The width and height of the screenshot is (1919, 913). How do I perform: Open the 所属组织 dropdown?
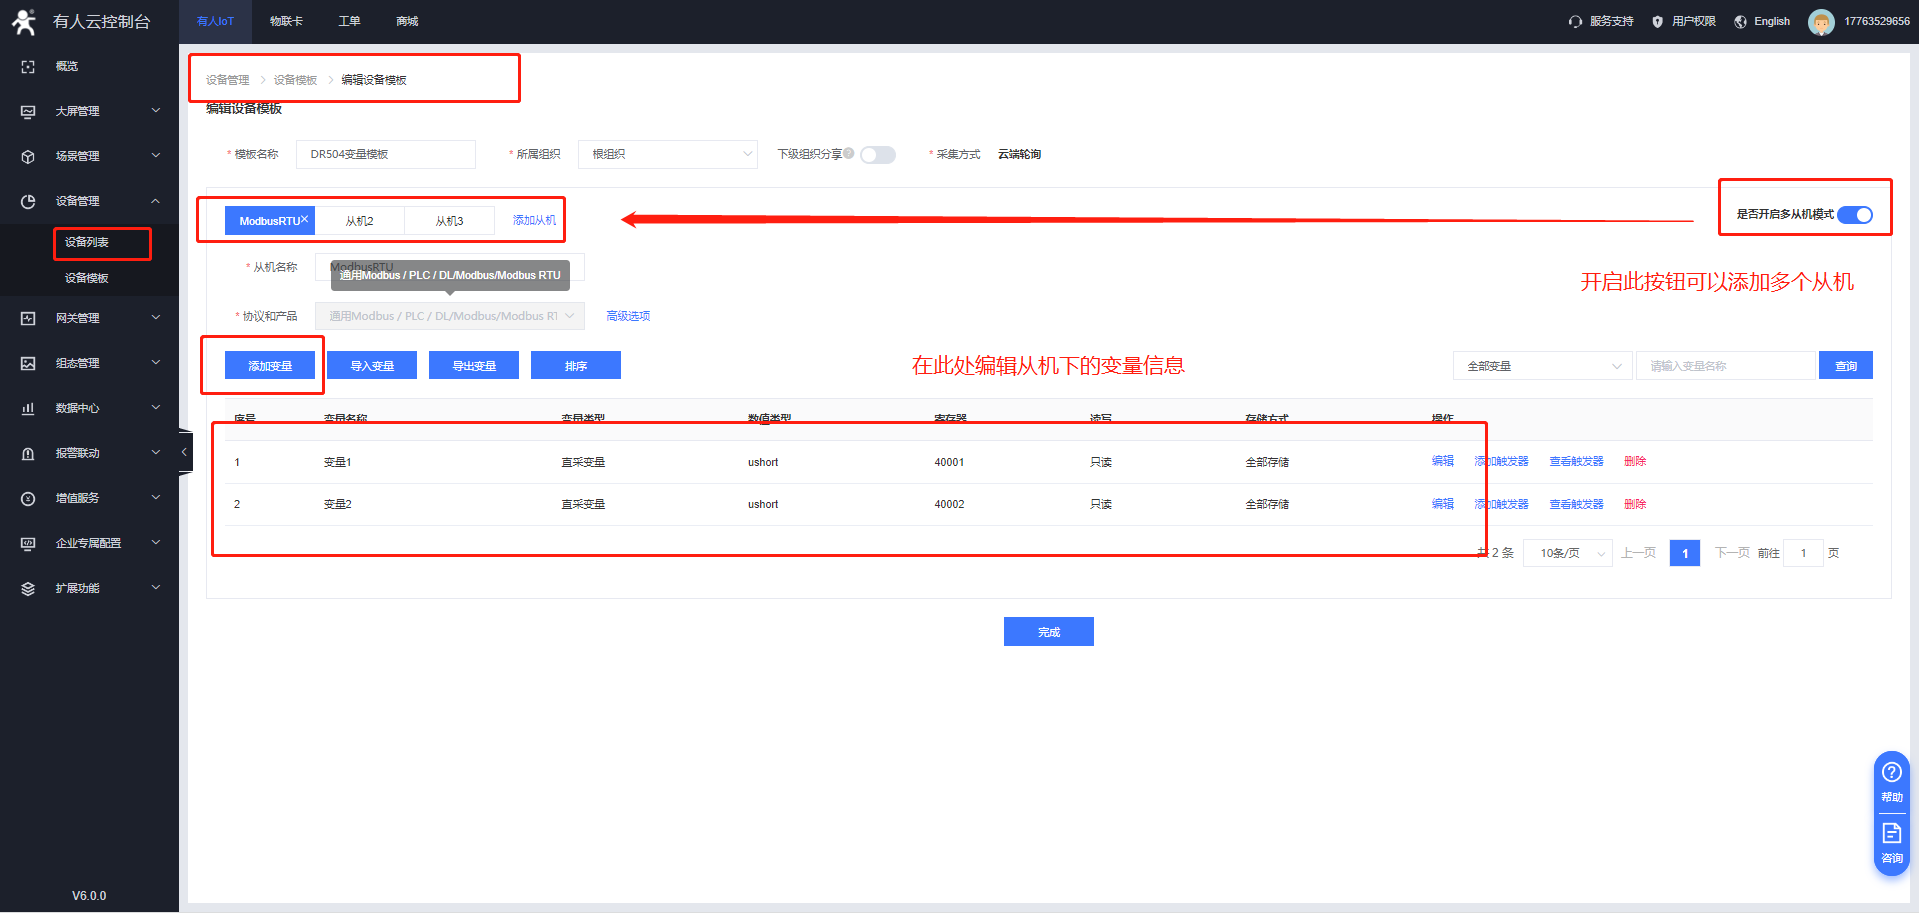click(x=668, y=154)
